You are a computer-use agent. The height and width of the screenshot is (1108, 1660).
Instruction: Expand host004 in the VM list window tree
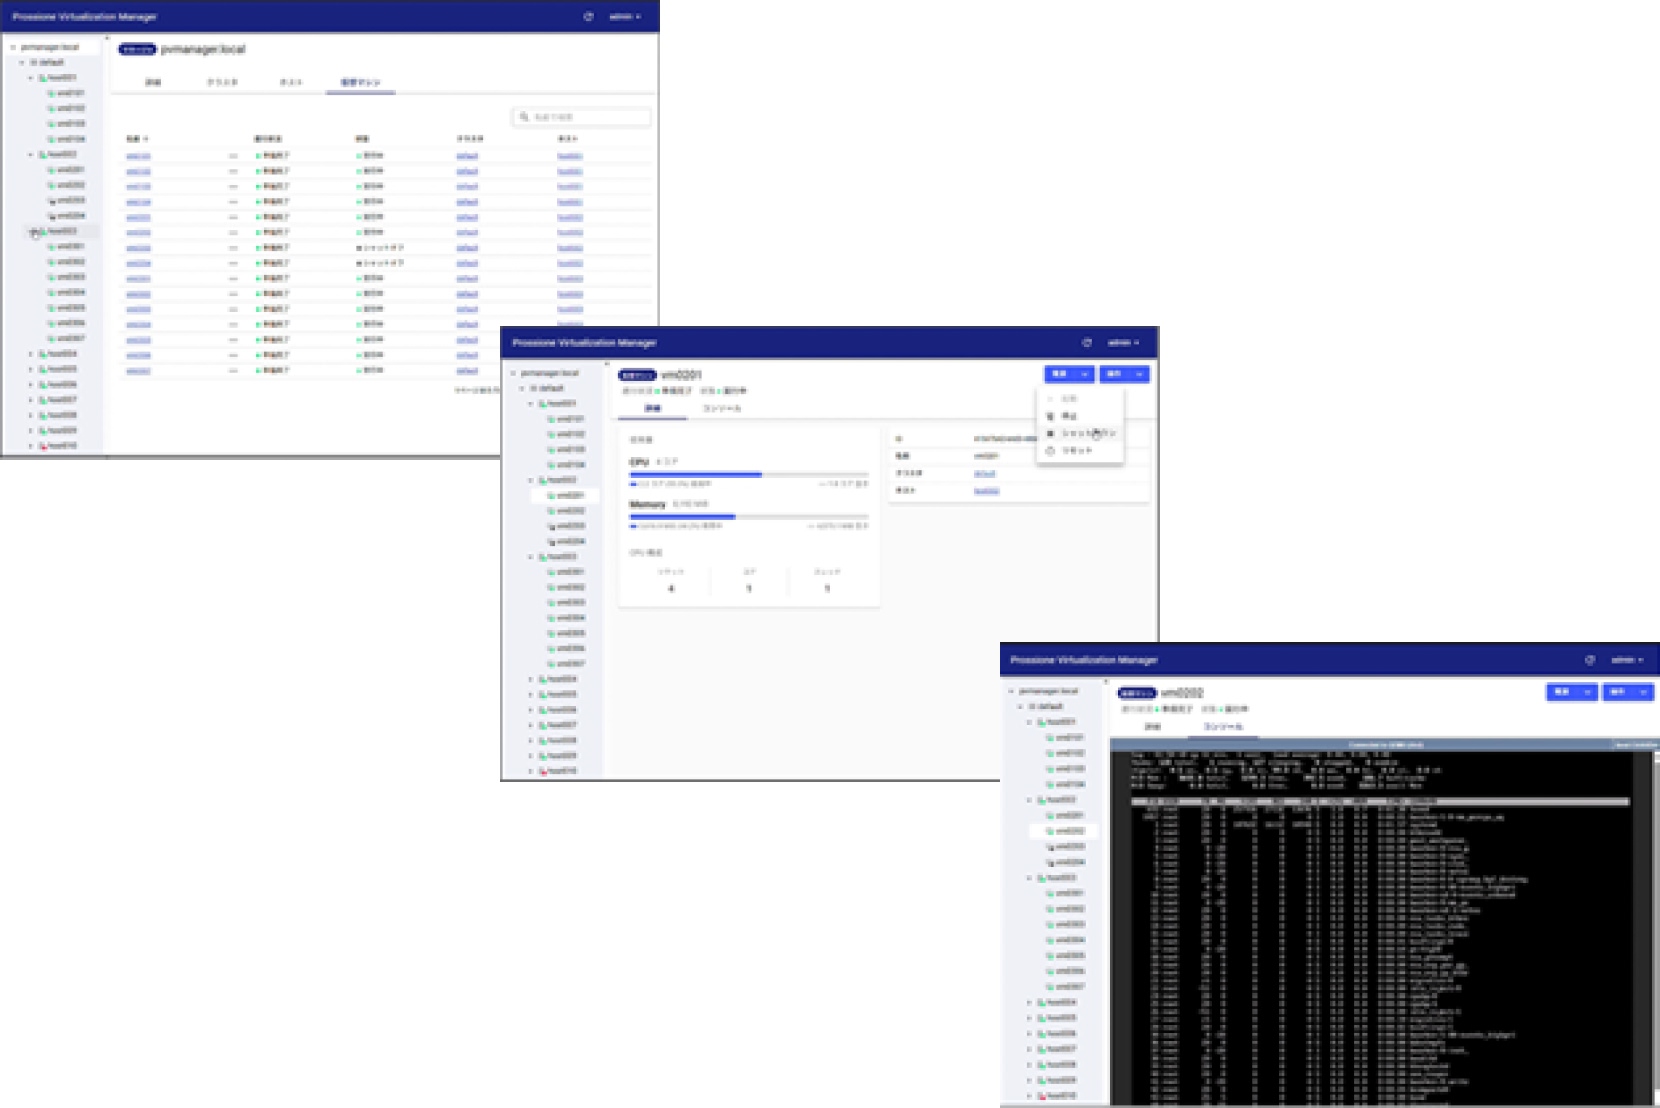31,354
